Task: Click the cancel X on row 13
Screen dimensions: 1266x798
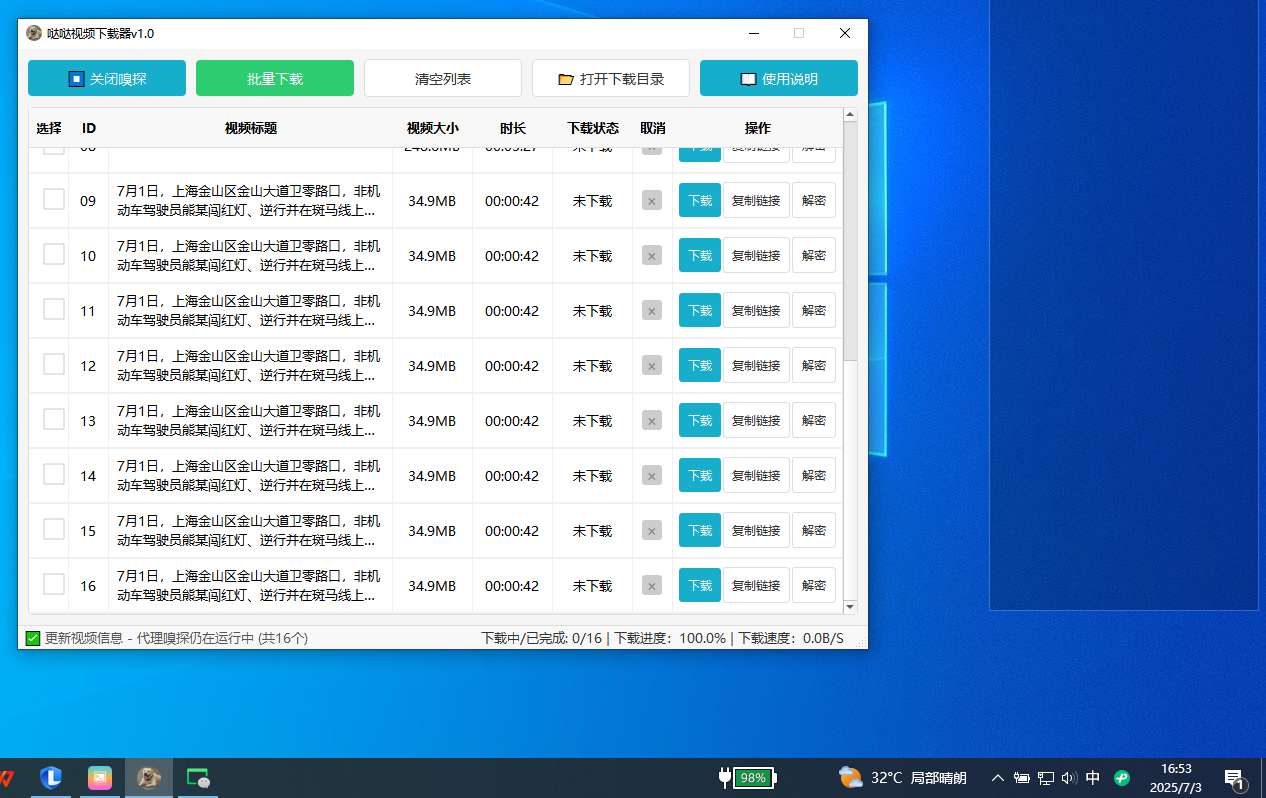Action: [x=652, y=421]
